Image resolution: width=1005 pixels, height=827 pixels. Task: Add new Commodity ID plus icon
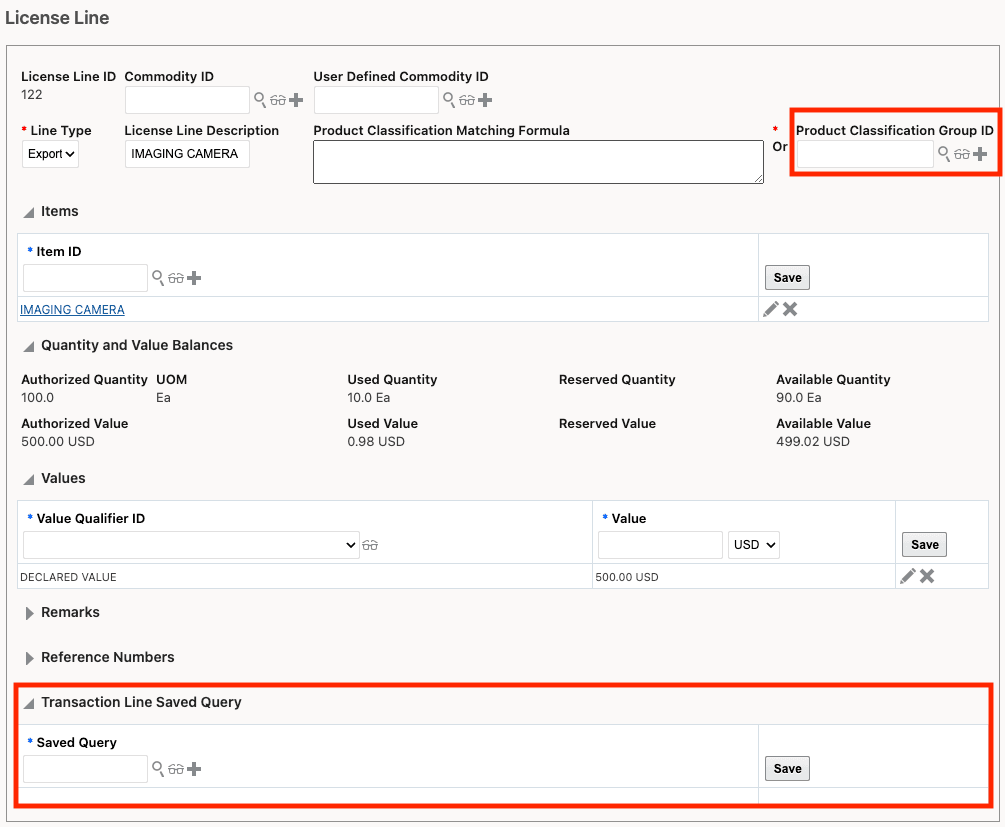pos(296,100)
